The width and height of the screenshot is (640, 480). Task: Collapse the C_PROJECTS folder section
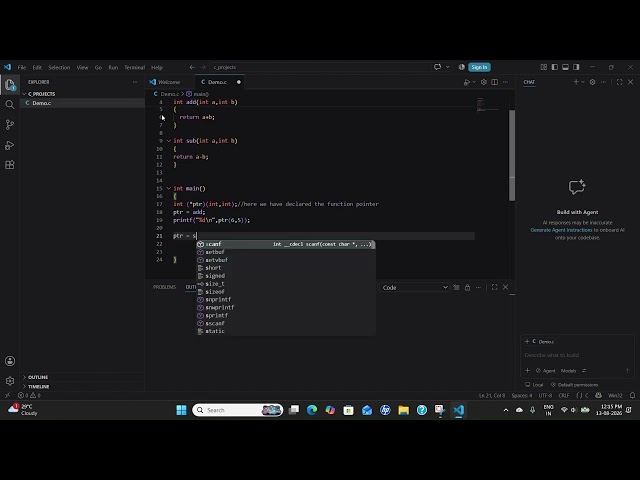24,94
